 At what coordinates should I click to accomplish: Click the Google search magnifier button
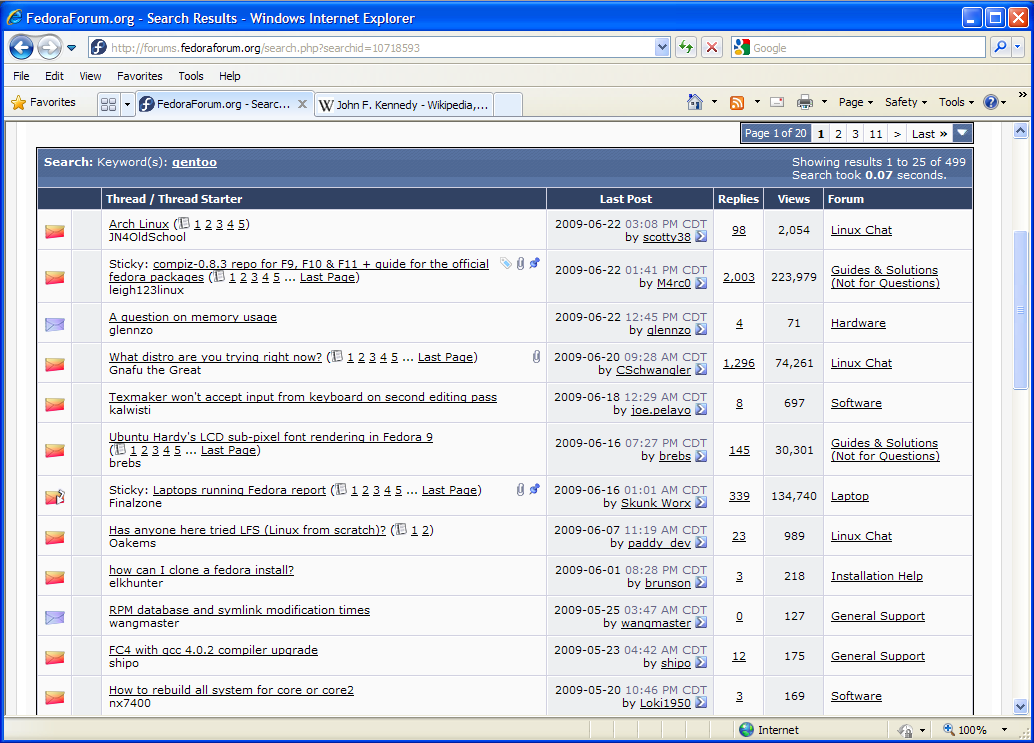pos(1001,47)
